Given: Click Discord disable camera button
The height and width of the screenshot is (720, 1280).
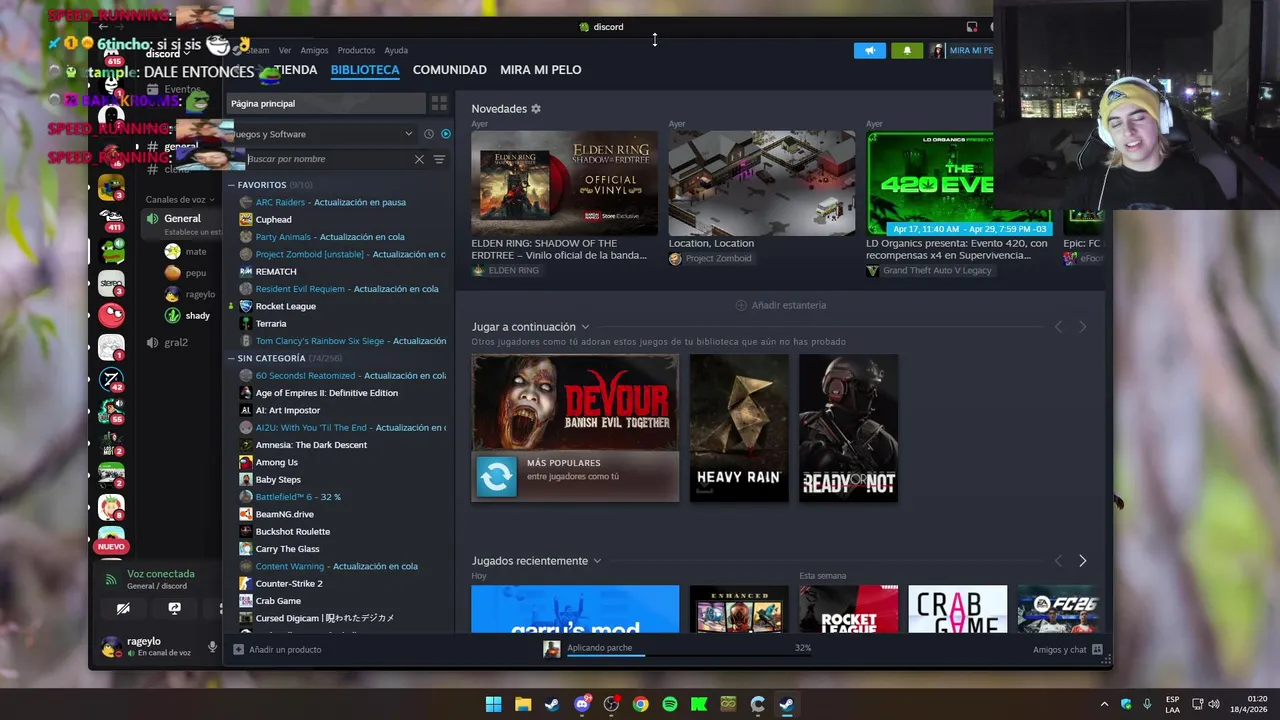Looking at the screenshot, I should click(123, 608).
